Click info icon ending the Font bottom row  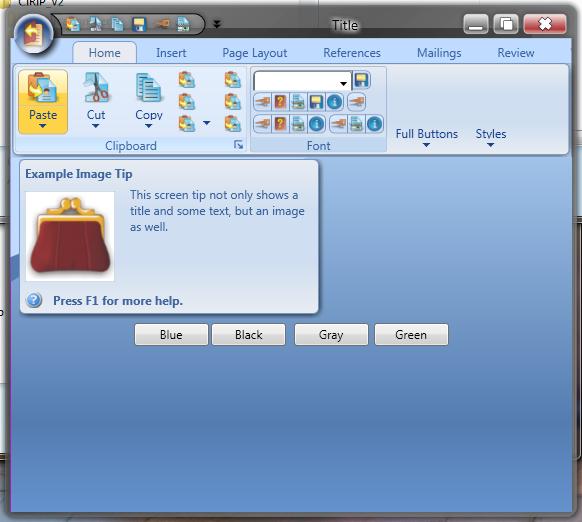click(374, 124)
